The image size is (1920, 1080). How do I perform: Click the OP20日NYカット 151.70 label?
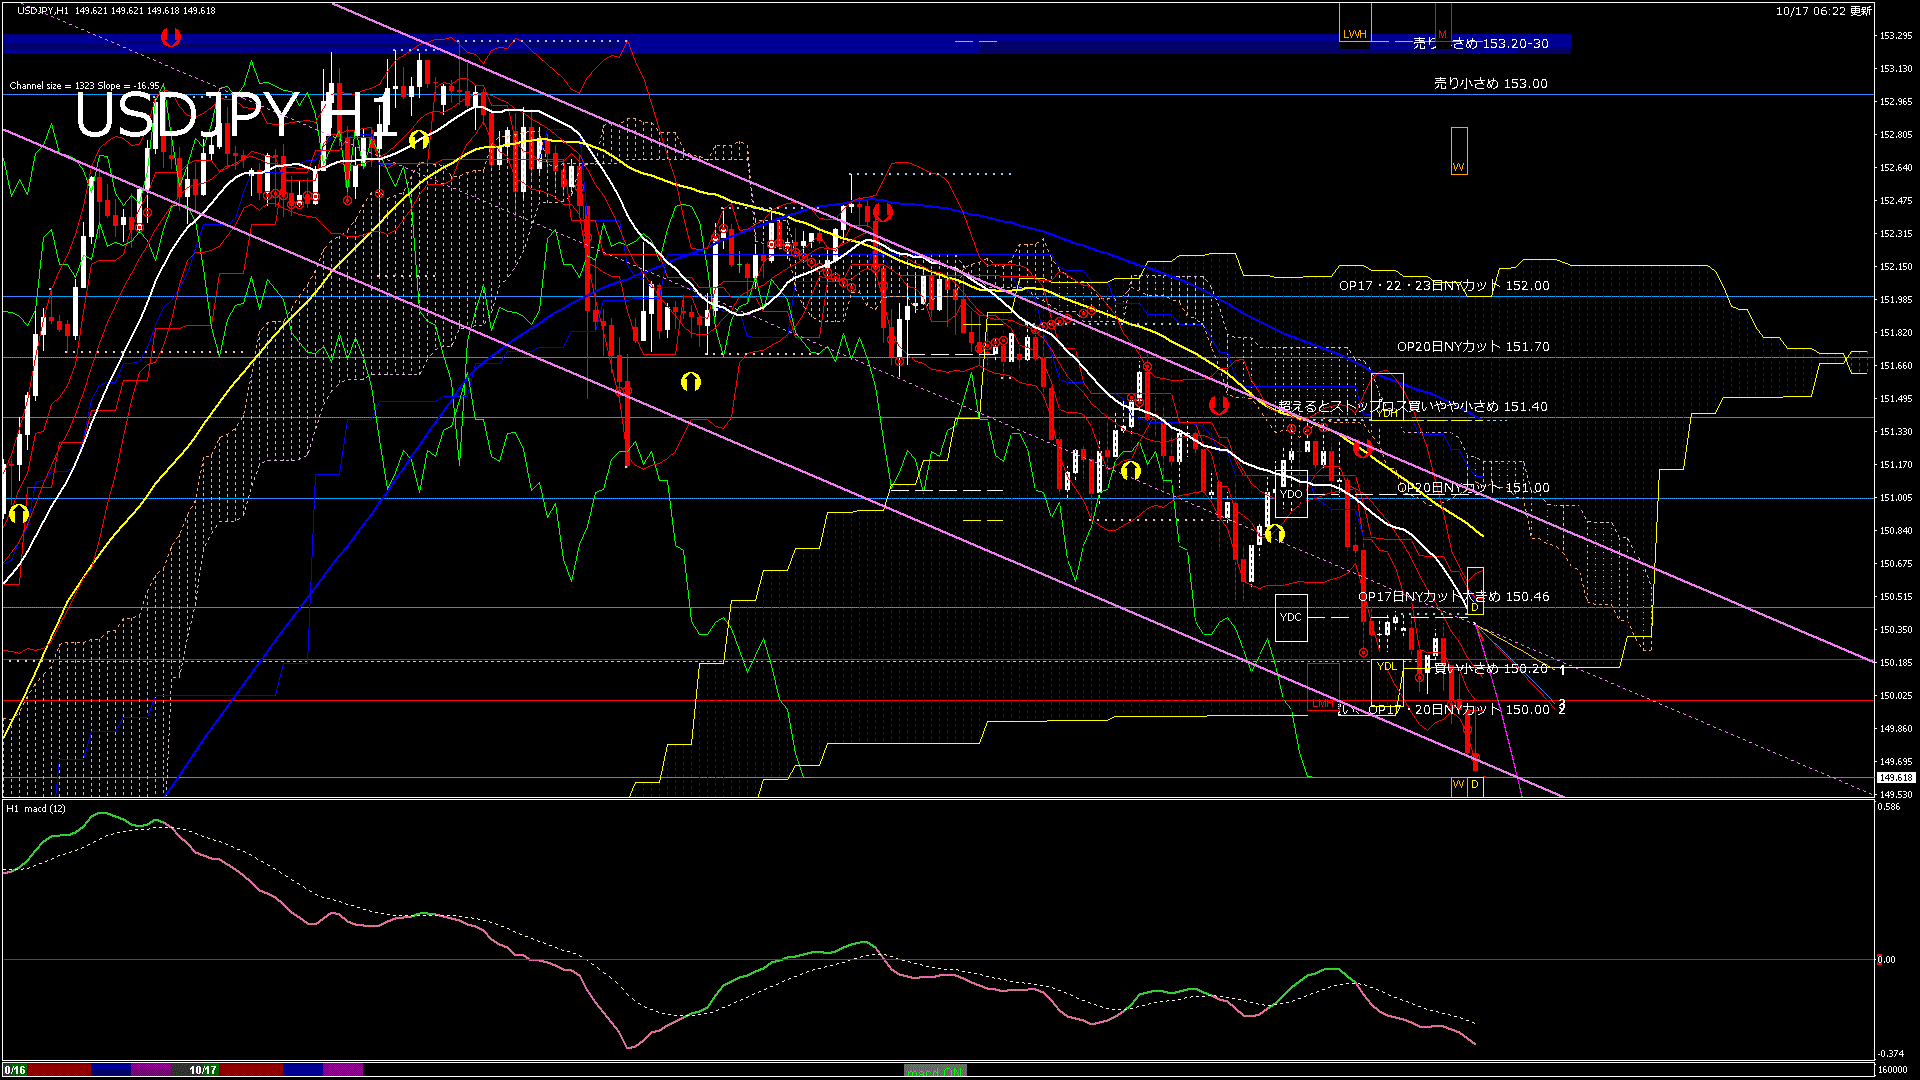1472,347
